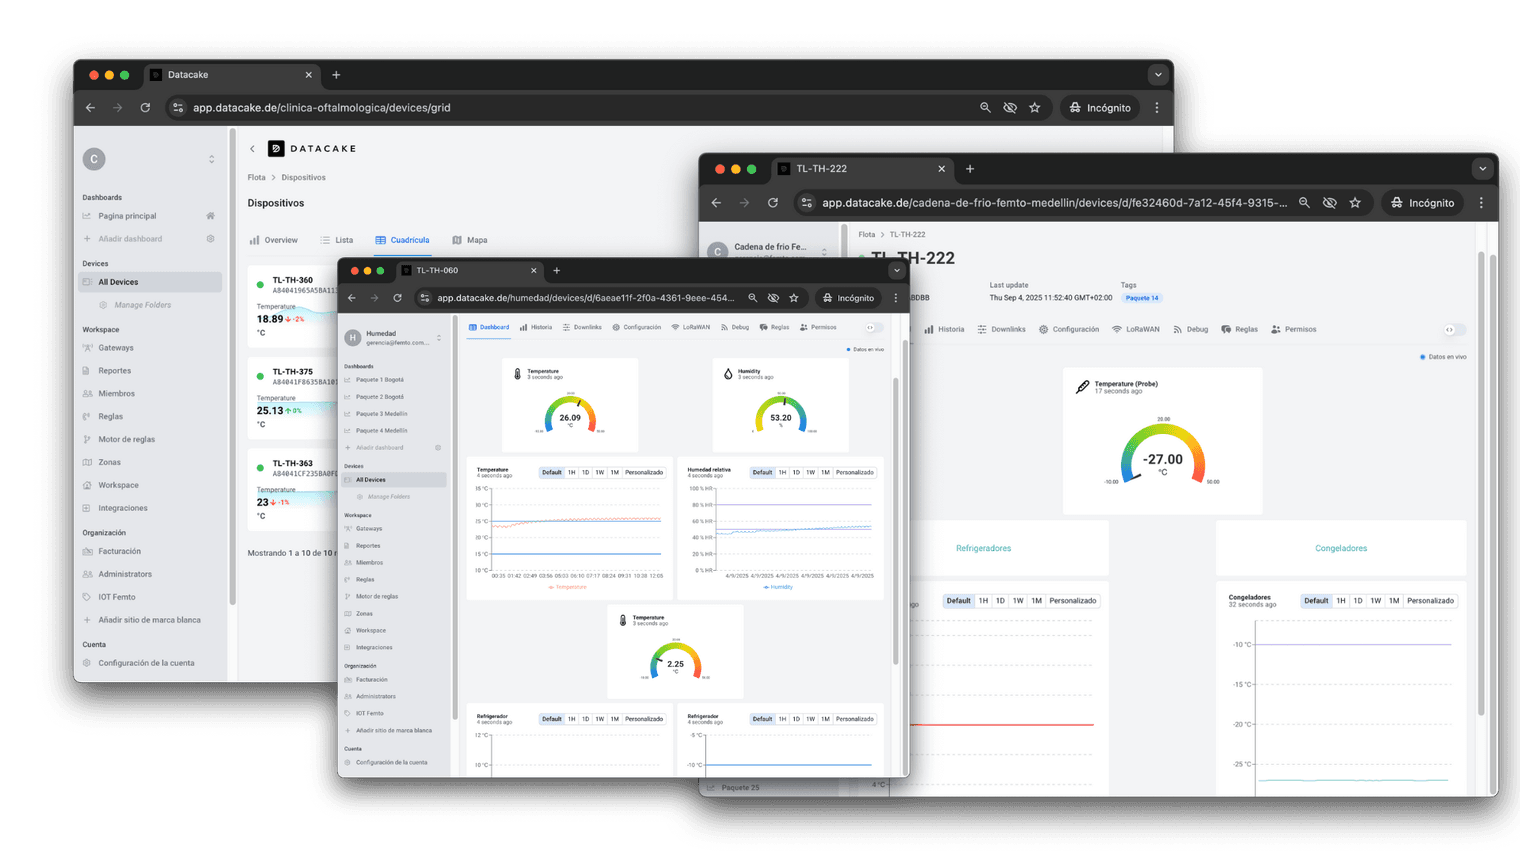Open site info icon in the TL-TH-222 address bar
Viewport: 1520px width, 855px height.
[806, 203]
